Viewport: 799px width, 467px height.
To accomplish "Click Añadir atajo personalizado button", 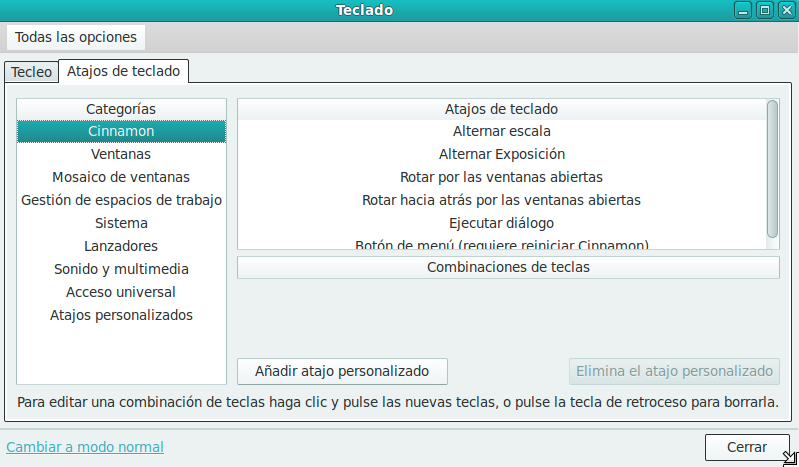I will [x=342, y=371].
